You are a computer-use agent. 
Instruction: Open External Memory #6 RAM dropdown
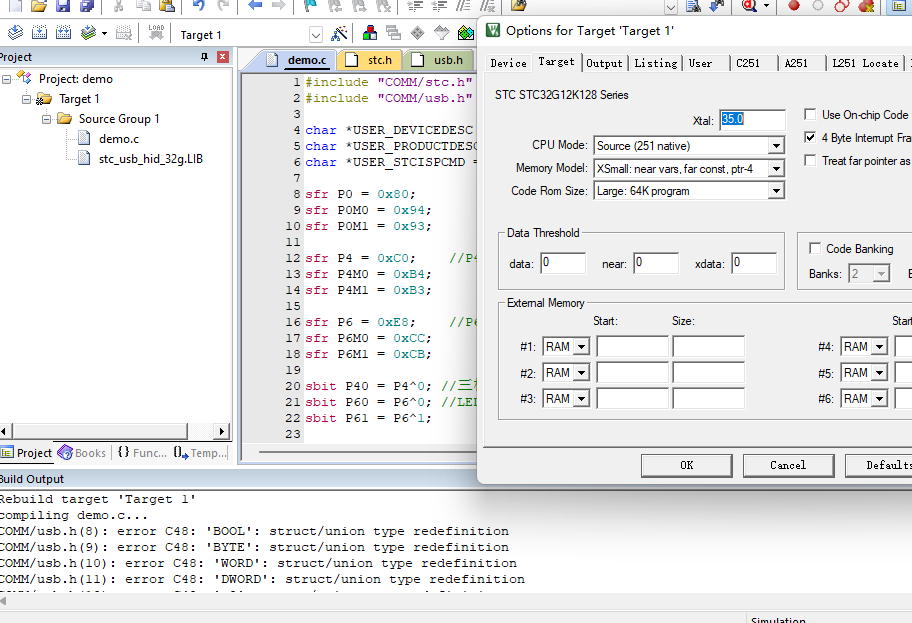(x=879, y=399)
